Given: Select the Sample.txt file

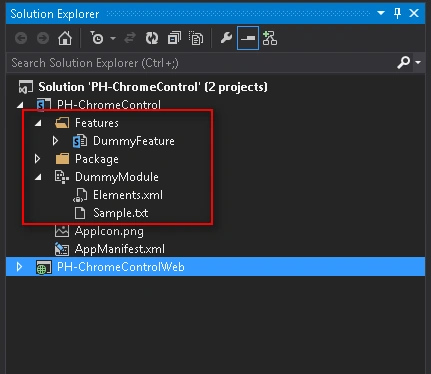Looking at the screenshot, I should [120, 213].
